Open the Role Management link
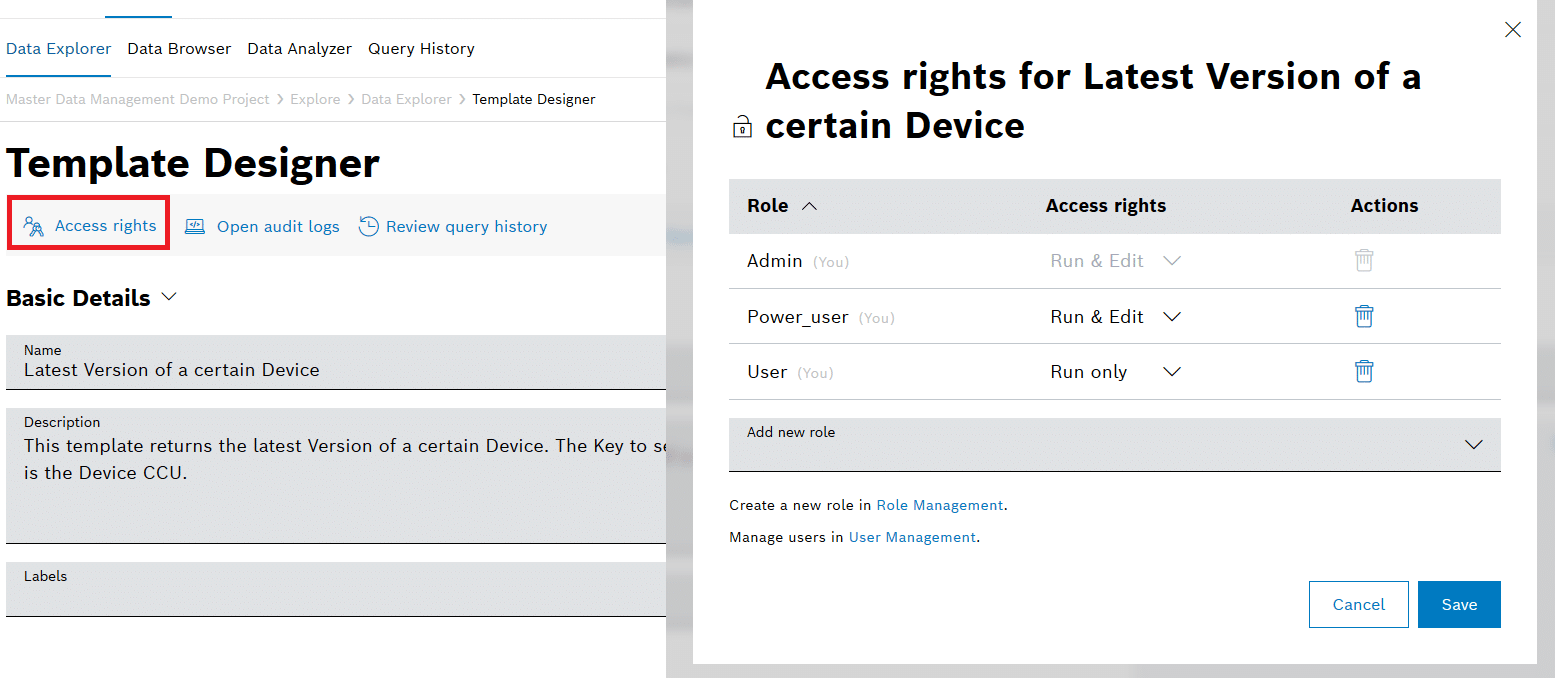This screenshot has width=1555, height=678. 939,505
